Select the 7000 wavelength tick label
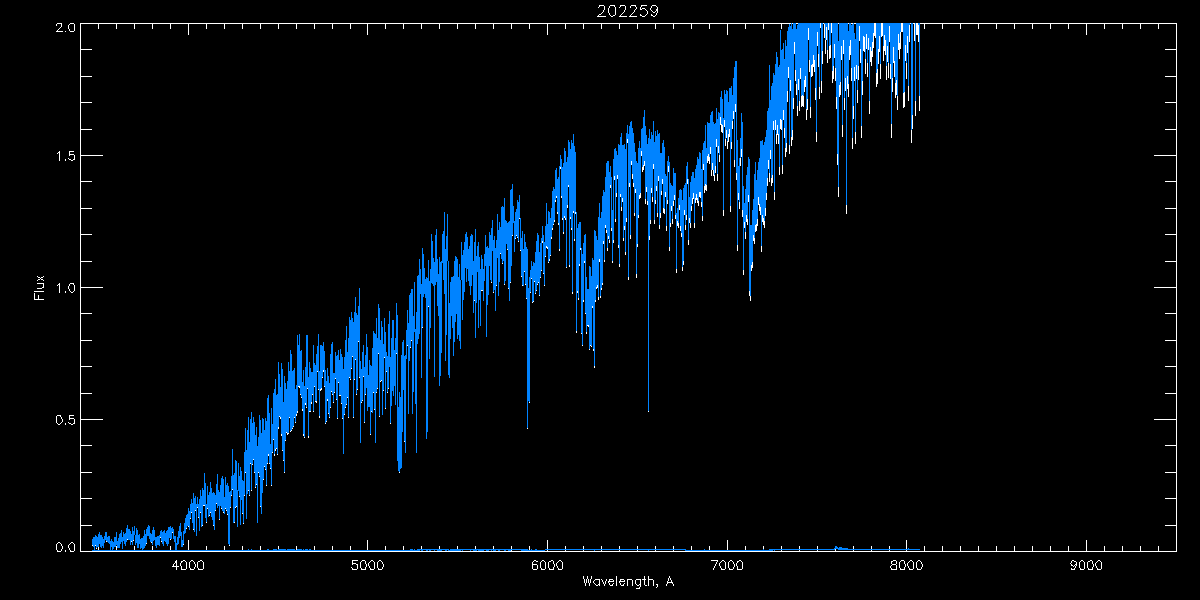This screenshot has height=600, width=1200. (727, 566)
